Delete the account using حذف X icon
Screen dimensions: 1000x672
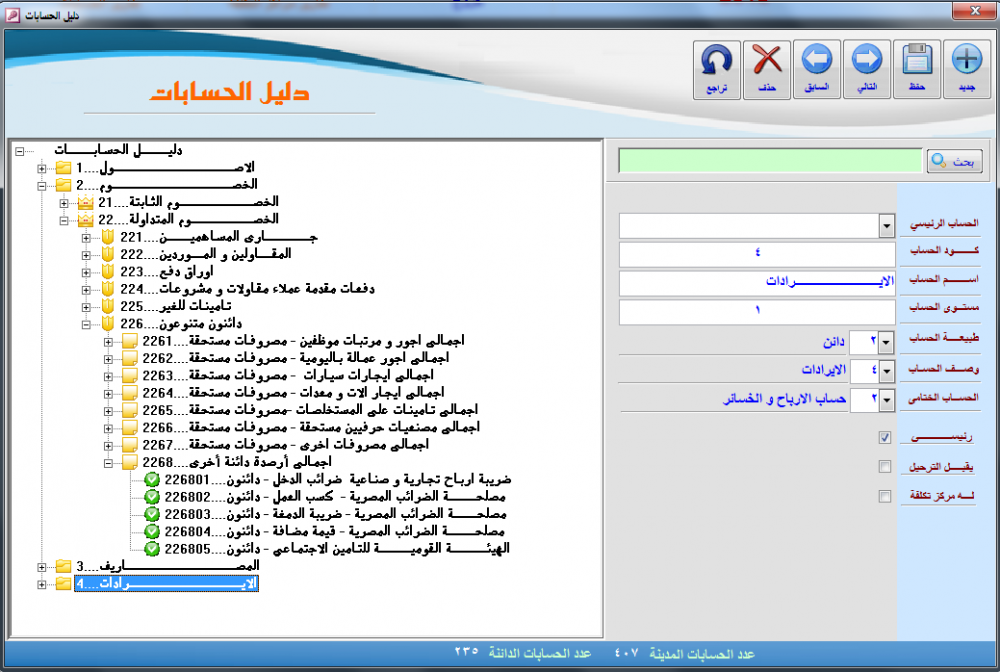[x=767, y=69]
